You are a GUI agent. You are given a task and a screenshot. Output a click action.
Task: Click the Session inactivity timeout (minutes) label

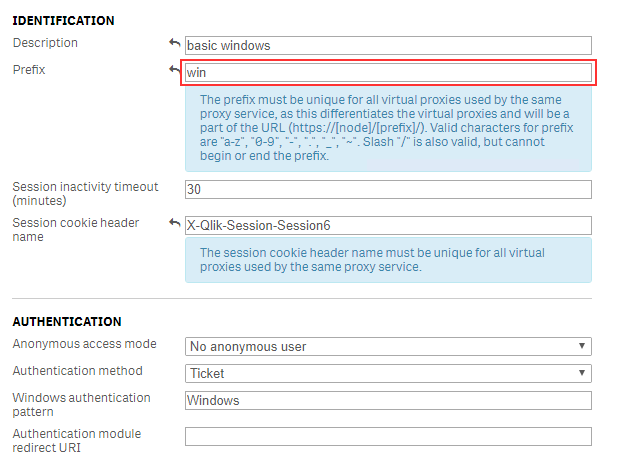(x=85, y=193)
